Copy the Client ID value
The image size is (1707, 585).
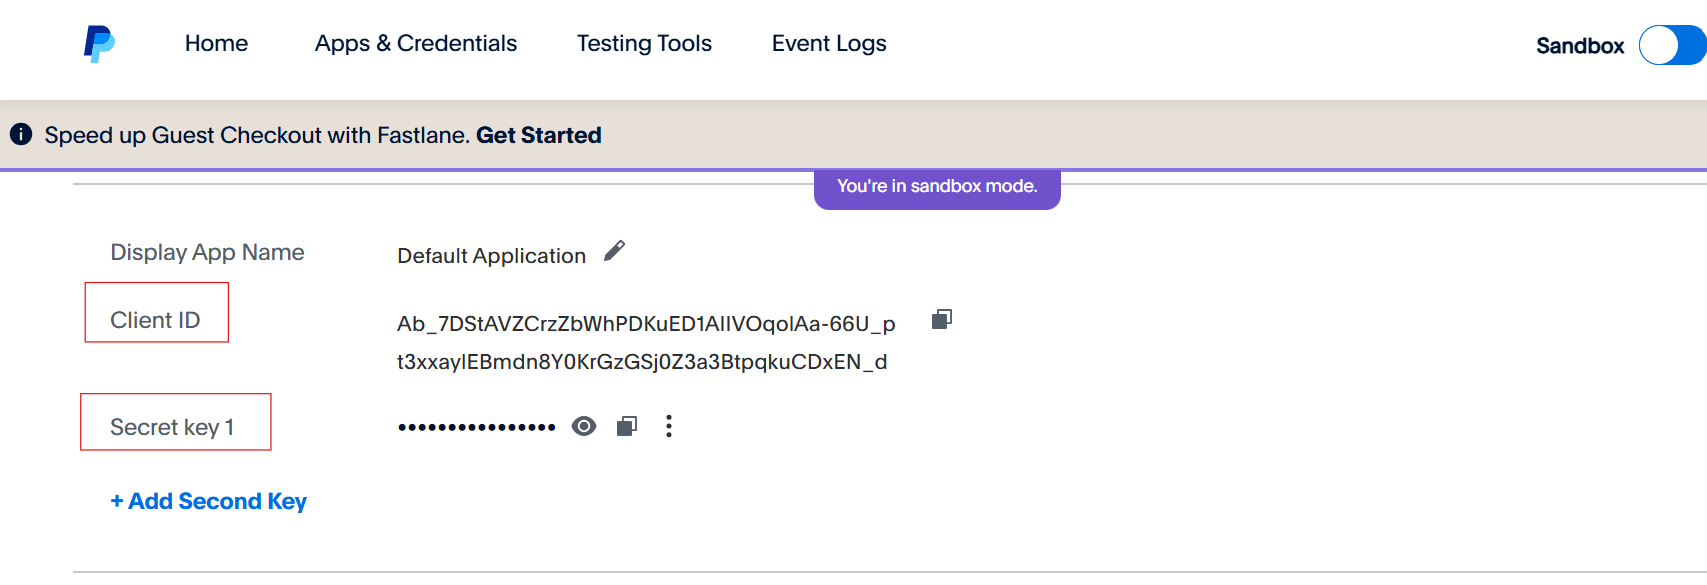coord(942,319)
